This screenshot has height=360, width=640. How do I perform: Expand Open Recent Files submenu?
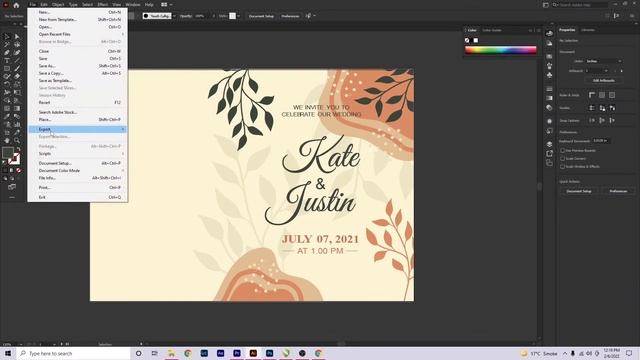[x=78, y=34]
